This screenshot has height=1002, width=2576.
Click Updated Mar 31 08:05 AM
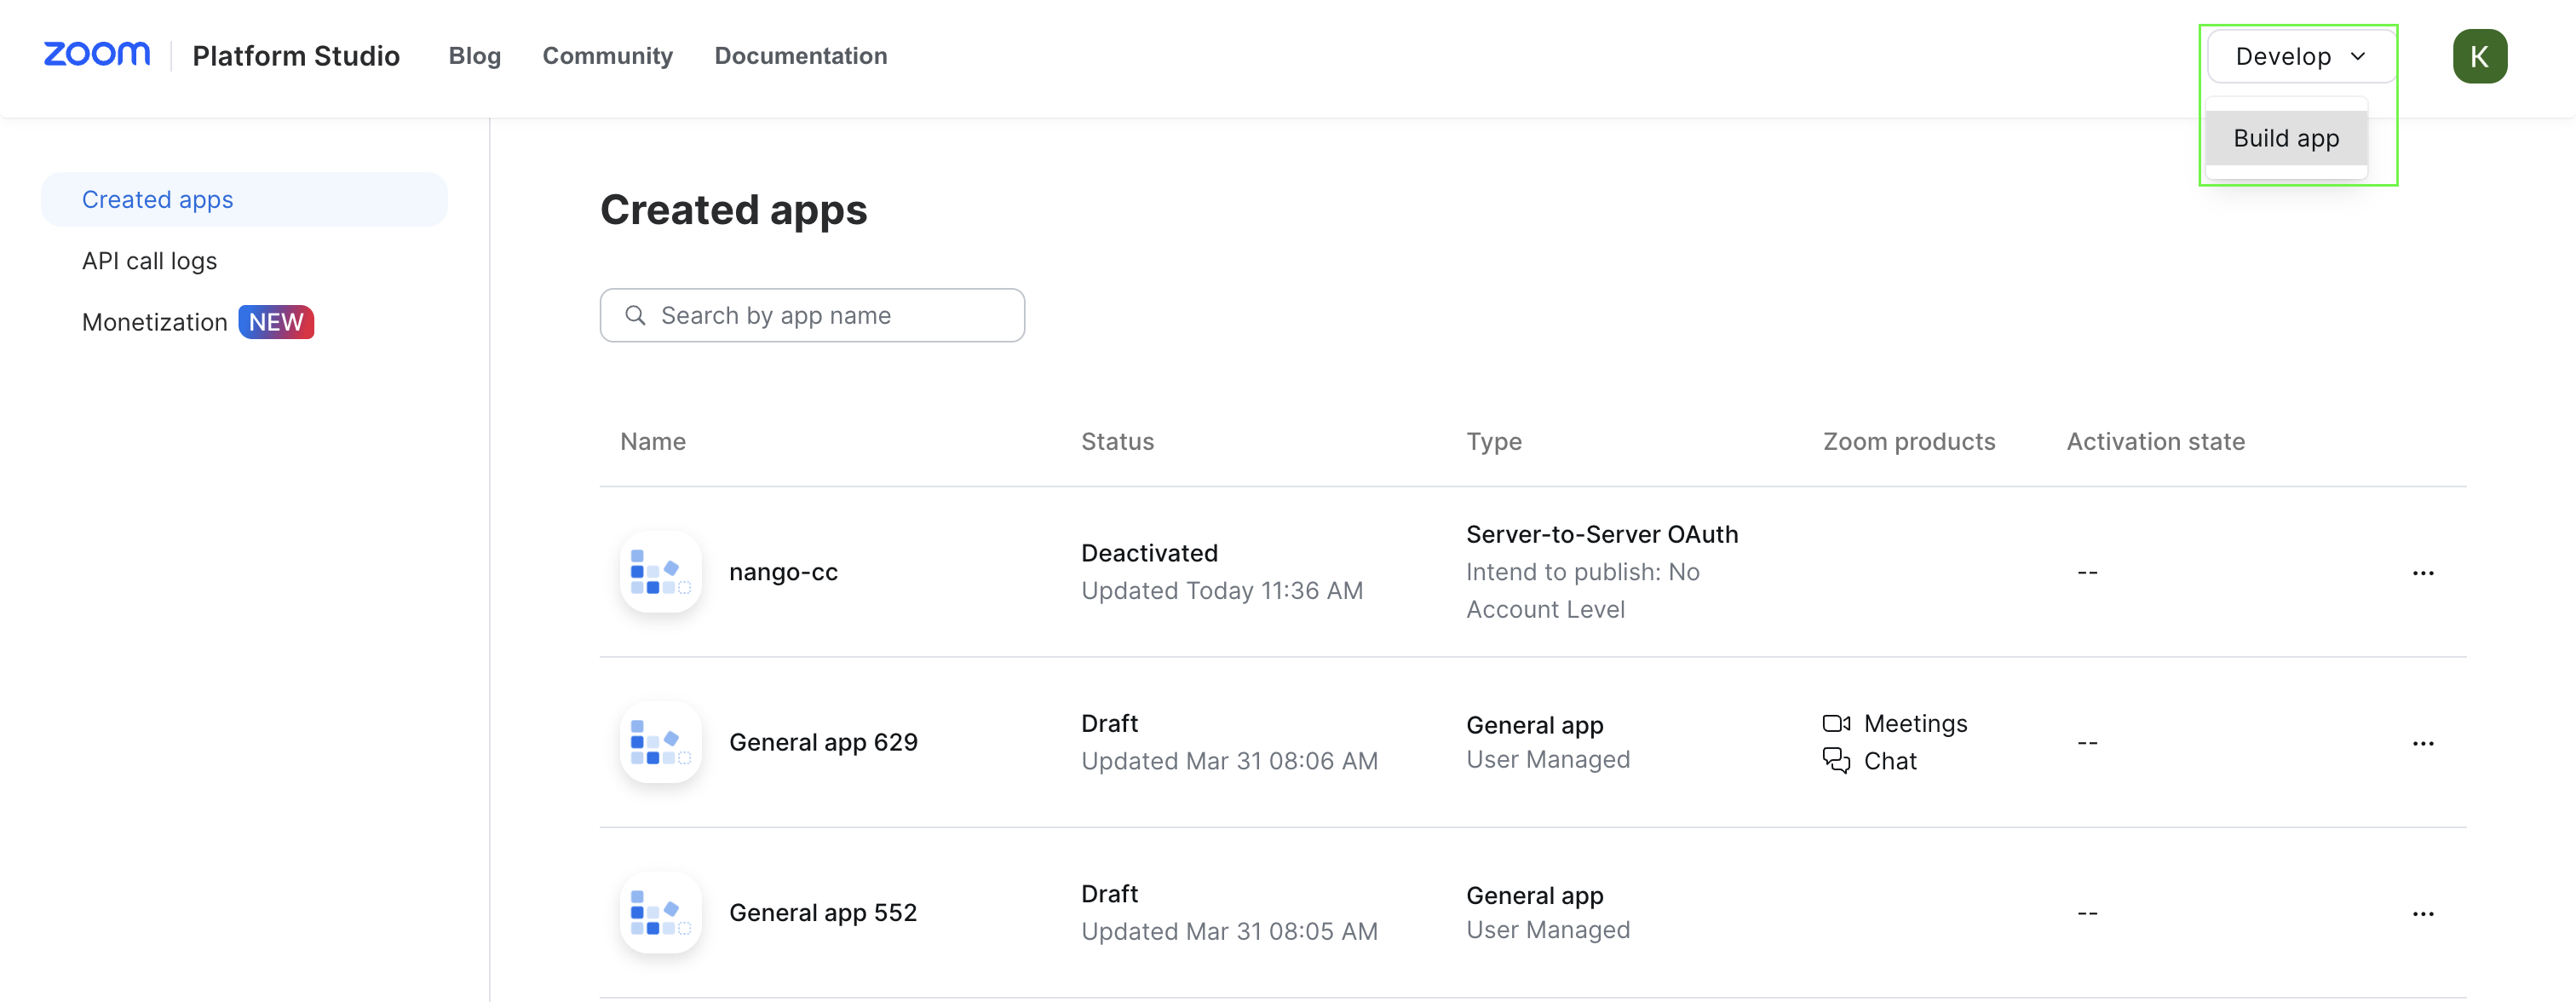[x=1229, y=931]
